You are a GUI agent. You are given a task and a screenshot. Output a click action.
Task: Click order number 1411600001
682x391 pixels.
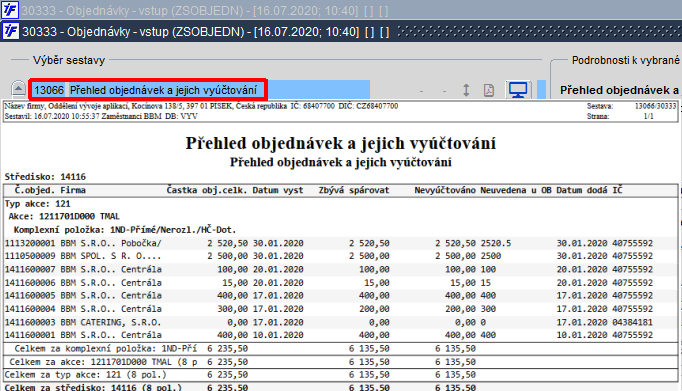pyautogui.click(x=30, y=335)
